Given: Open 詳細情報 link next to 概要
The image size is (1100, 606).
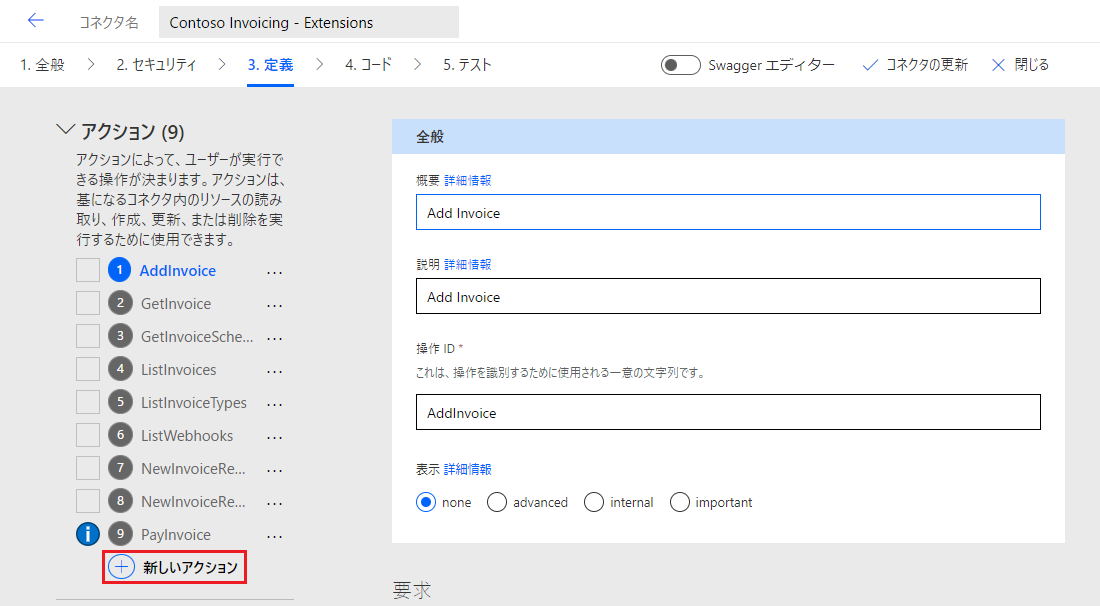Looking at the screenshot, I should (x=467, y=181).
